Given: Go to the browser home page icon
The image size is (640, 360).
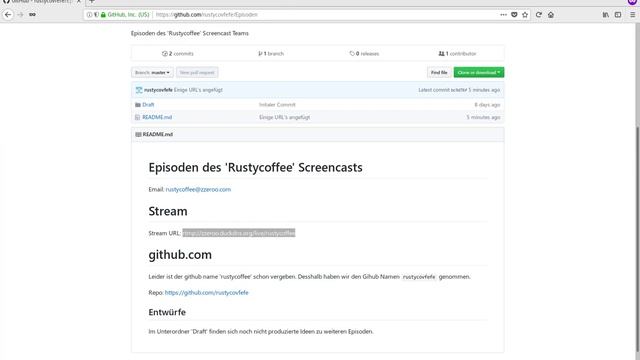Looking at the screenshot, I should (x=551, y=15).
